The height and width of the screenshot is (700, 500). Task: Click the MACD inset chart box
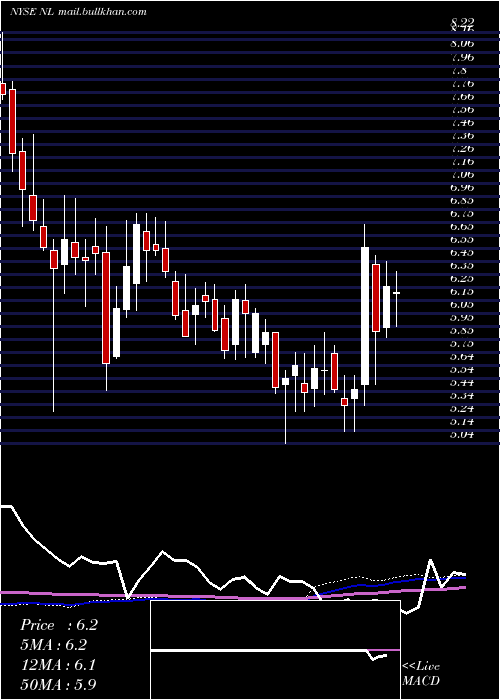[x=275, y=650]
